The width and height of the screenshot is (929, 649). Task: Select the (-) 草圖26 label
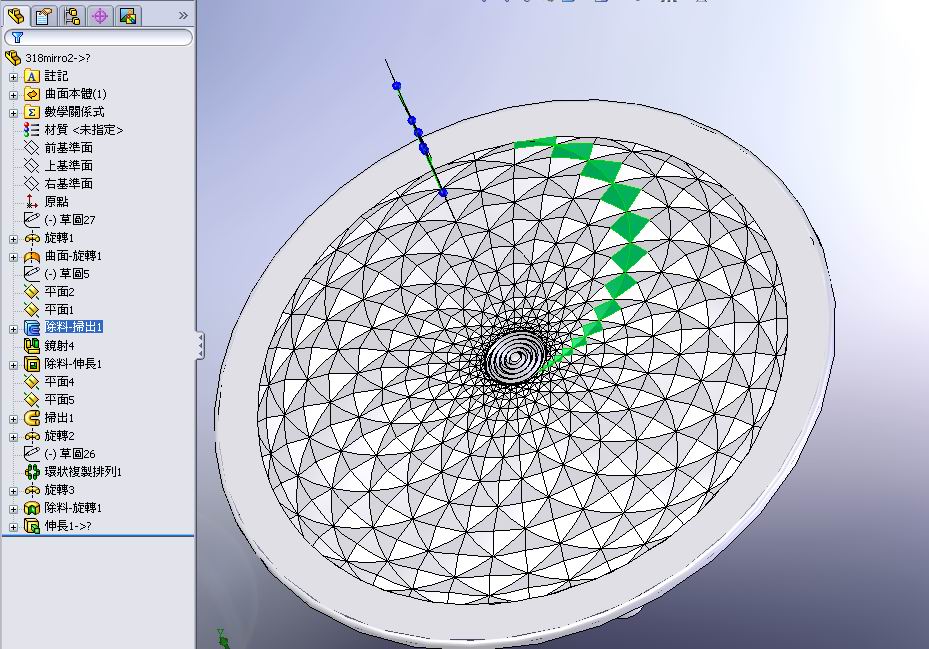coord(70,453)
